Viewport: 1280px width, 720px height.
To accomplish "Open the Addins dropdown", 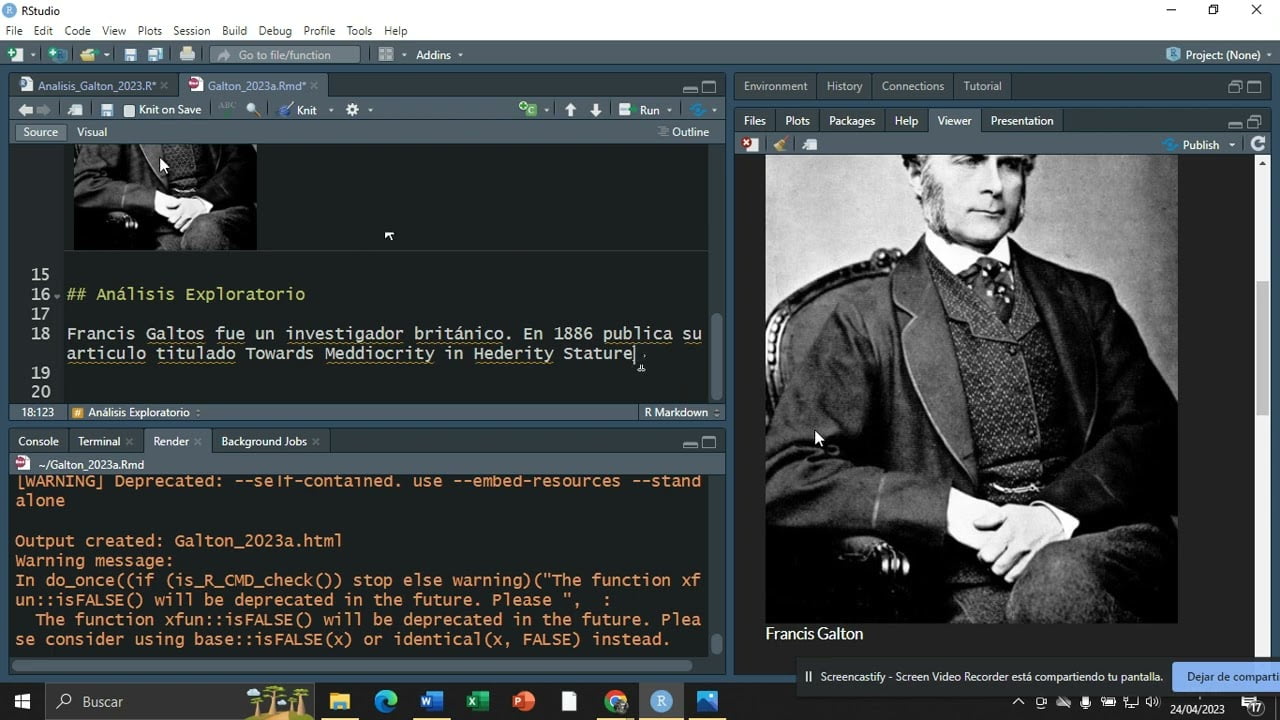I will coord(439,55).
